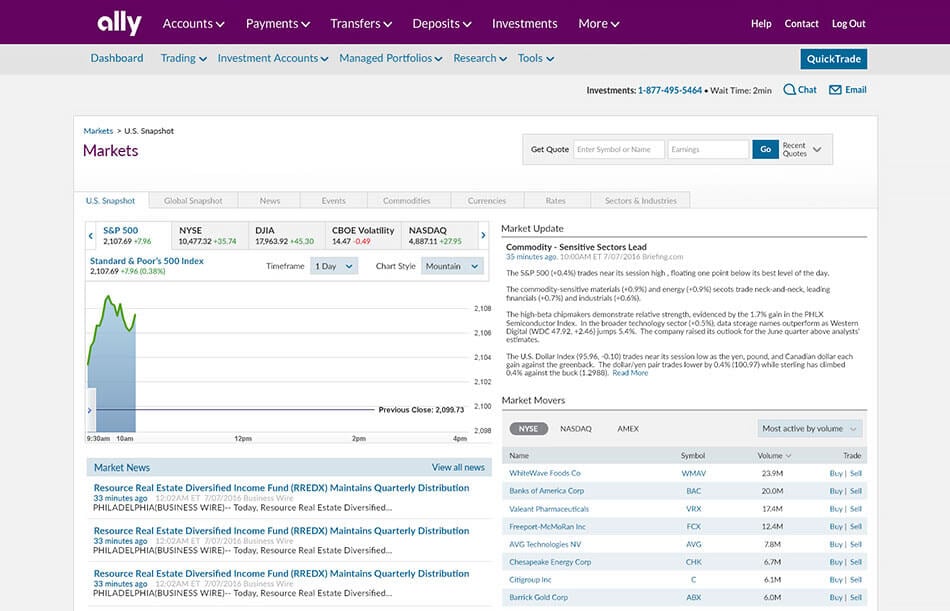The image size is (950, 611).
Task: Show next indexes with right arrow
Action: click(483, 235)
